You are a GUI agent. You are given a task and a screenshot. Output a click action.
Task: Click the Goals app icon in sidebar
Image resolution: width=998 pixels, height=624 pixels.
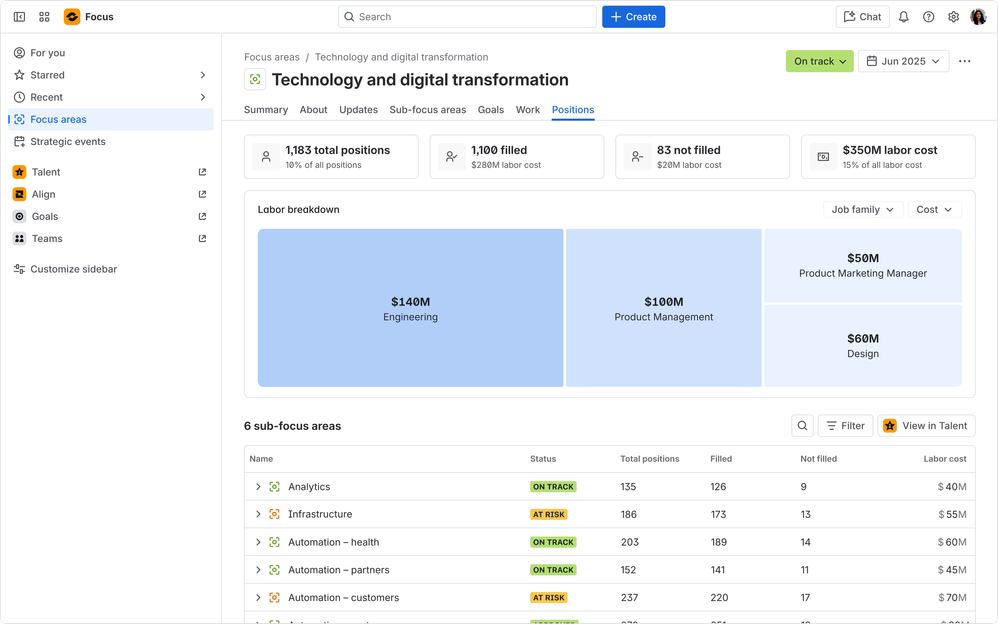point(20,216)
